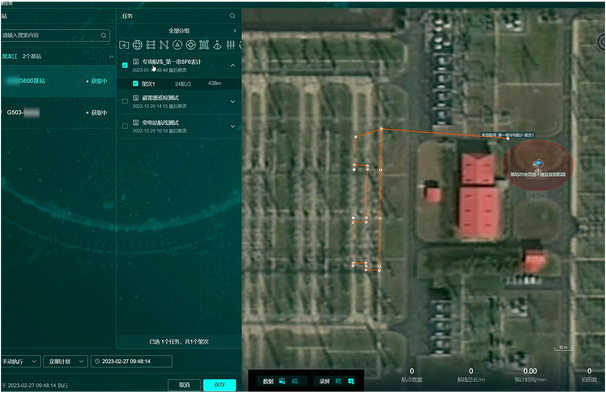This screenshot has height=393, width=606.
Task: Select the N-shaped route icon
Action: point(164,45)
